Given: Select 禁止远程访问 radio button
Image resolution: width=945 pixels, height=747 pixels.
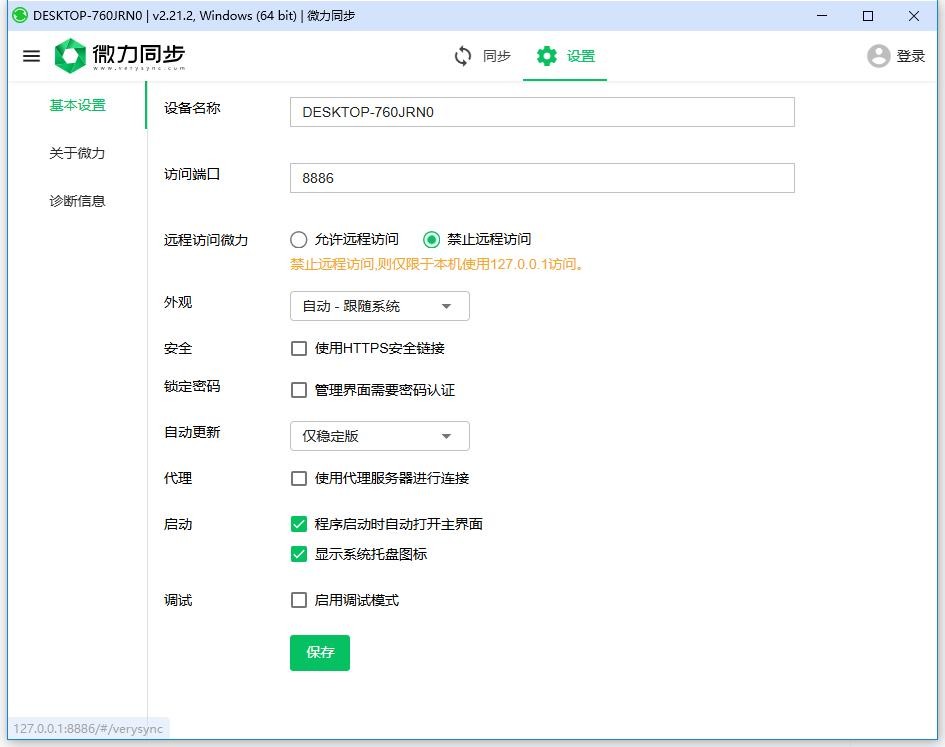Looking at the screenshot, I should (x=431, y=240).
